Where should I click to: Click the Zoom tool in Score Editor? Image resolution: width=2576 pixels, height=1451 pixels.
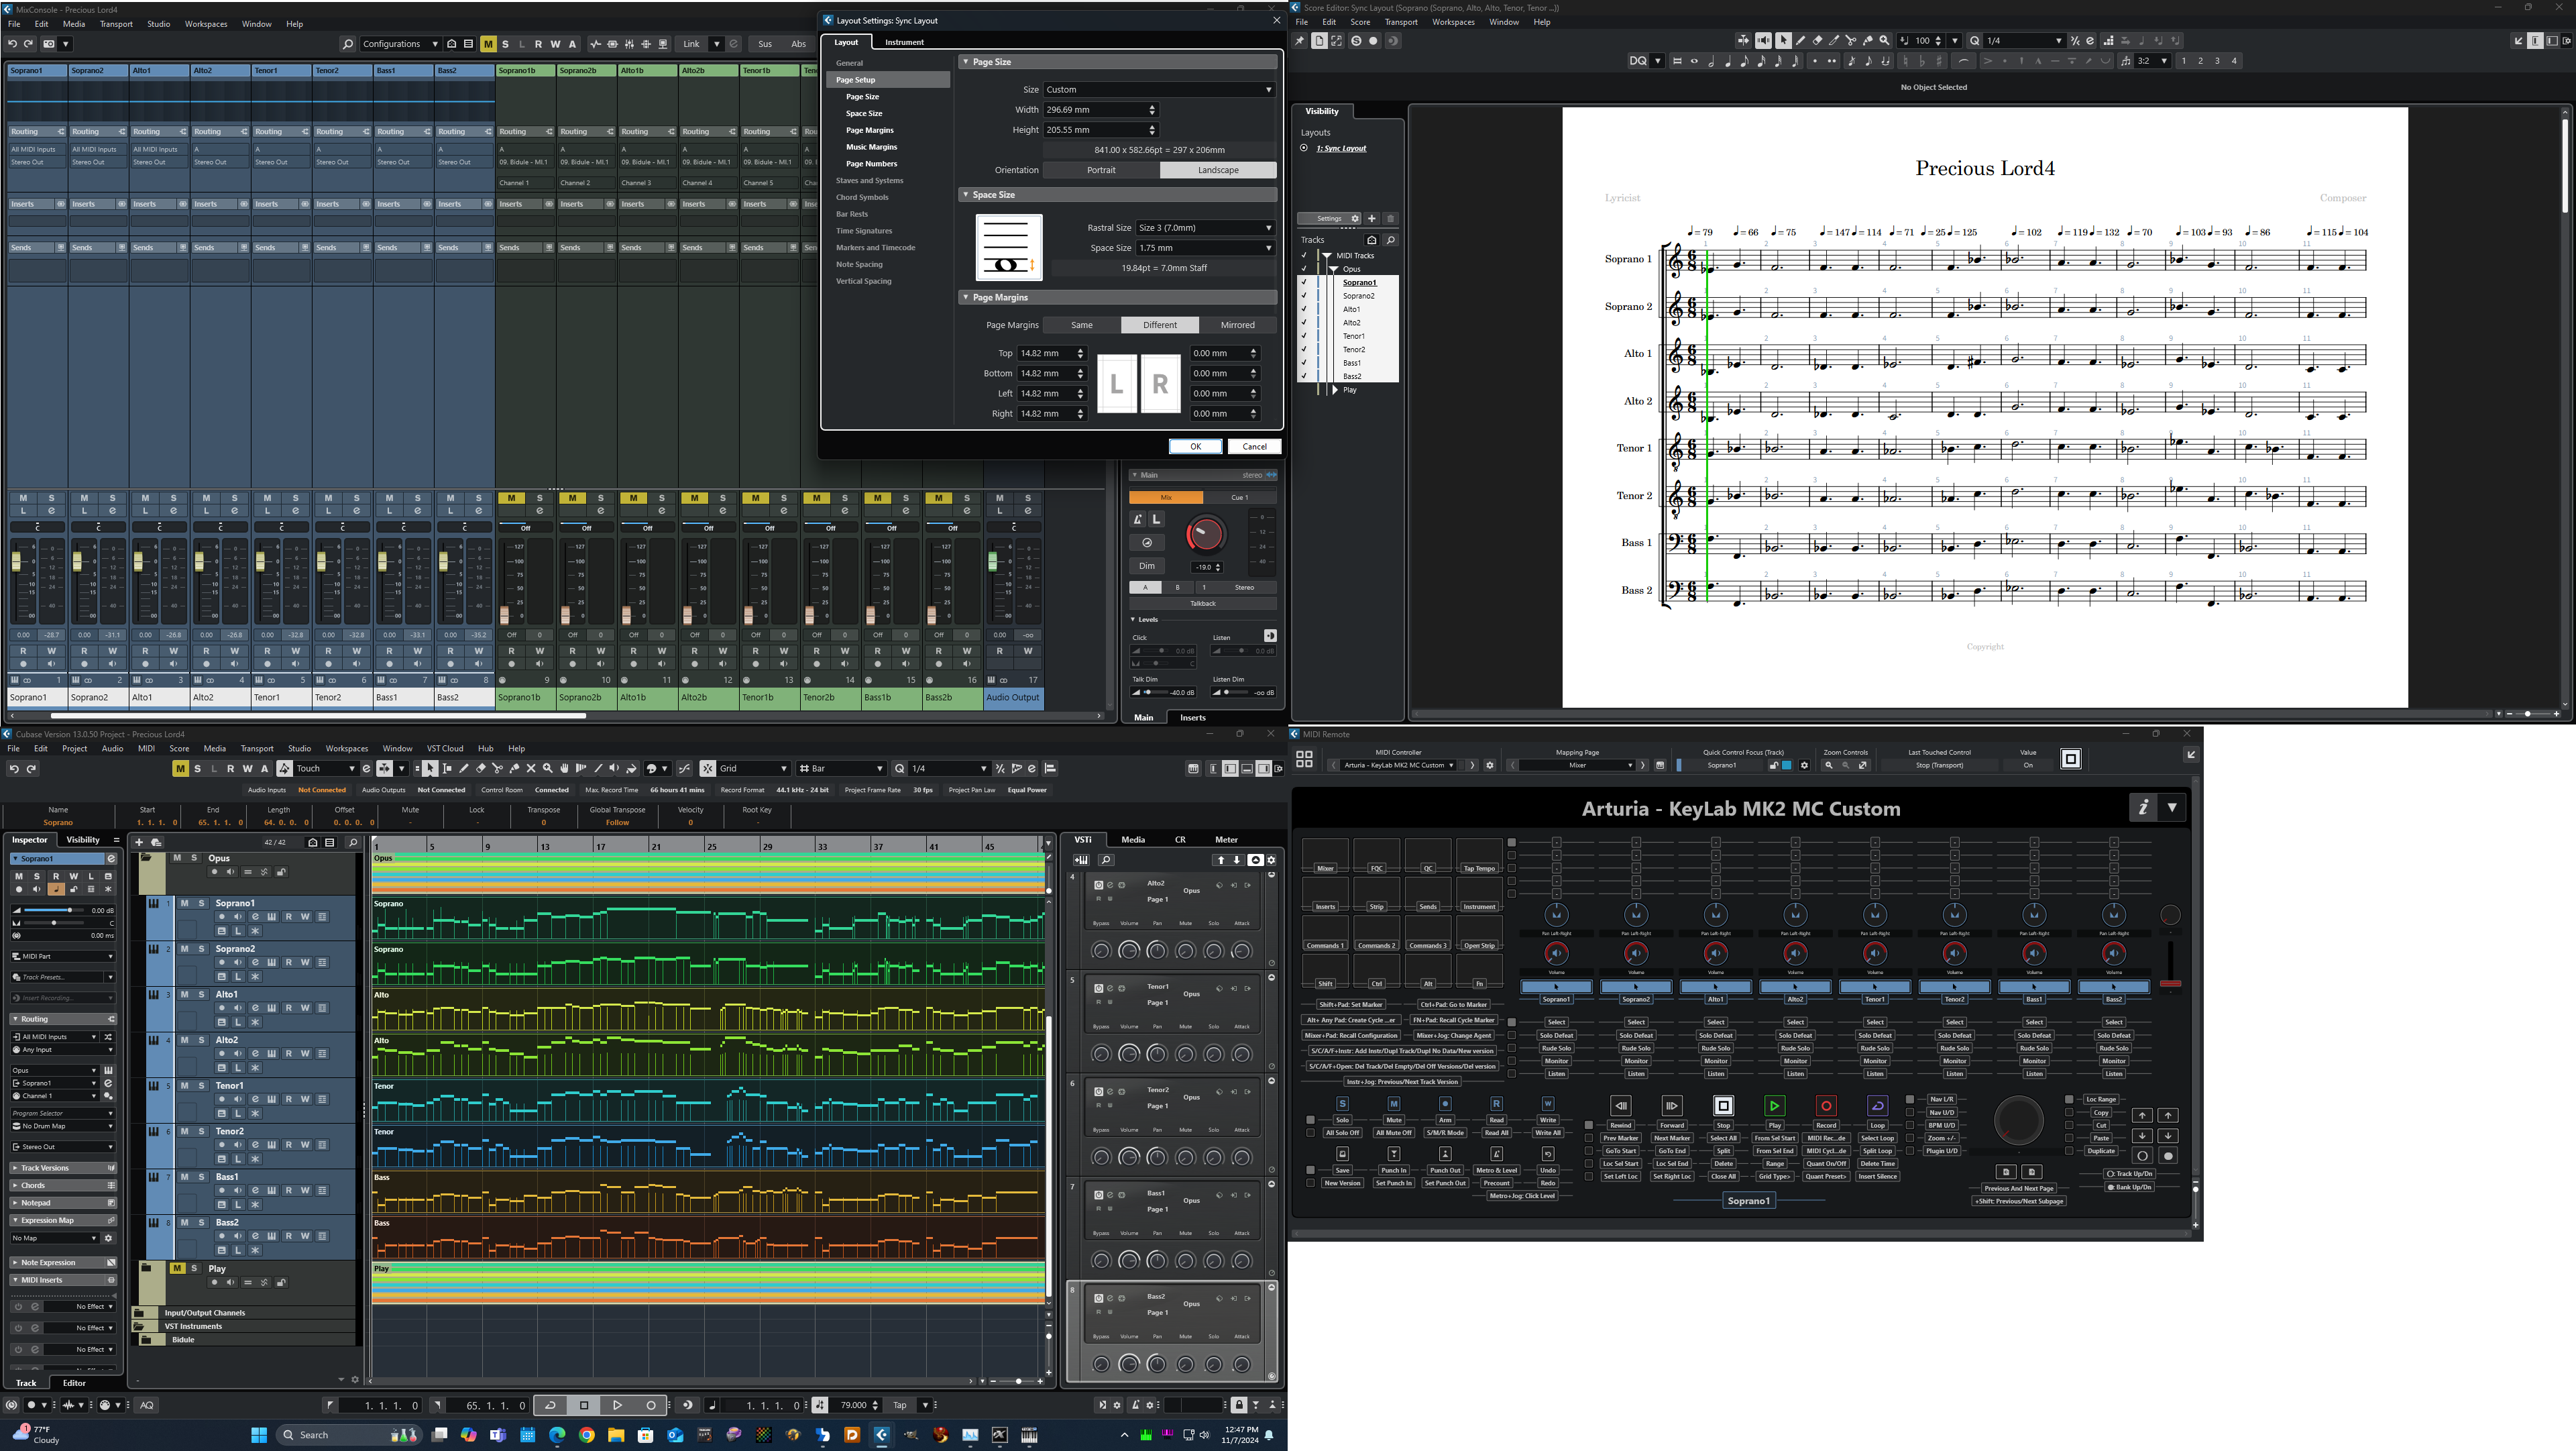pos(1884,41)
